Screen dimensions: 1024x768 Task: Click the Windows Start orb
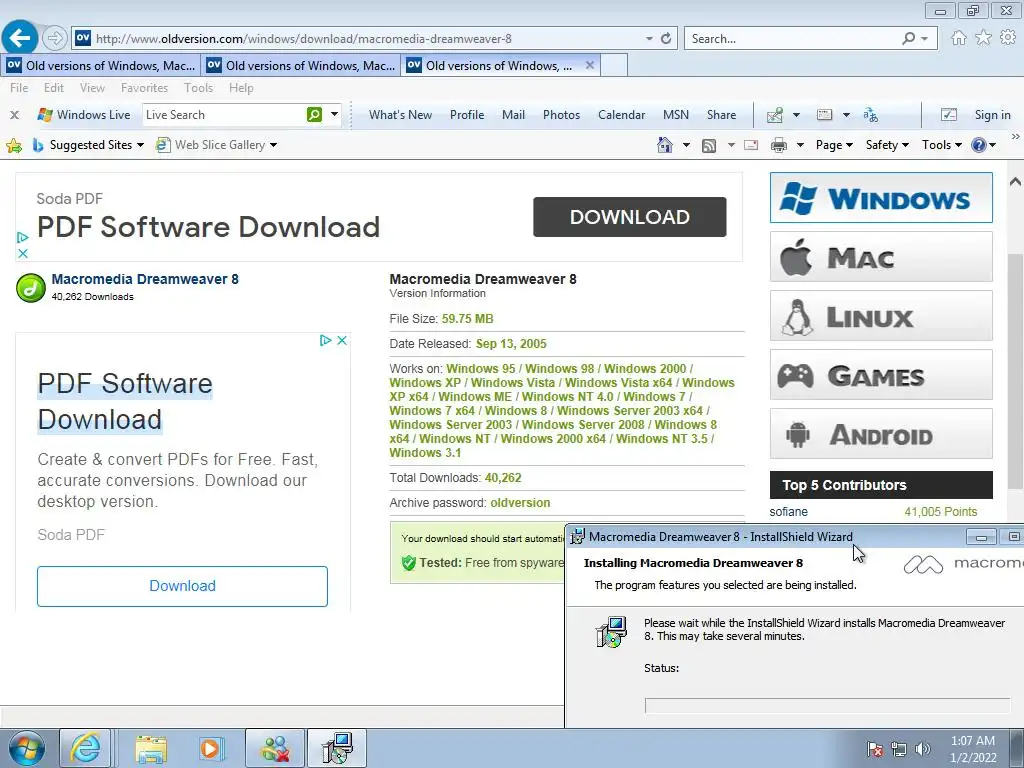27,748
